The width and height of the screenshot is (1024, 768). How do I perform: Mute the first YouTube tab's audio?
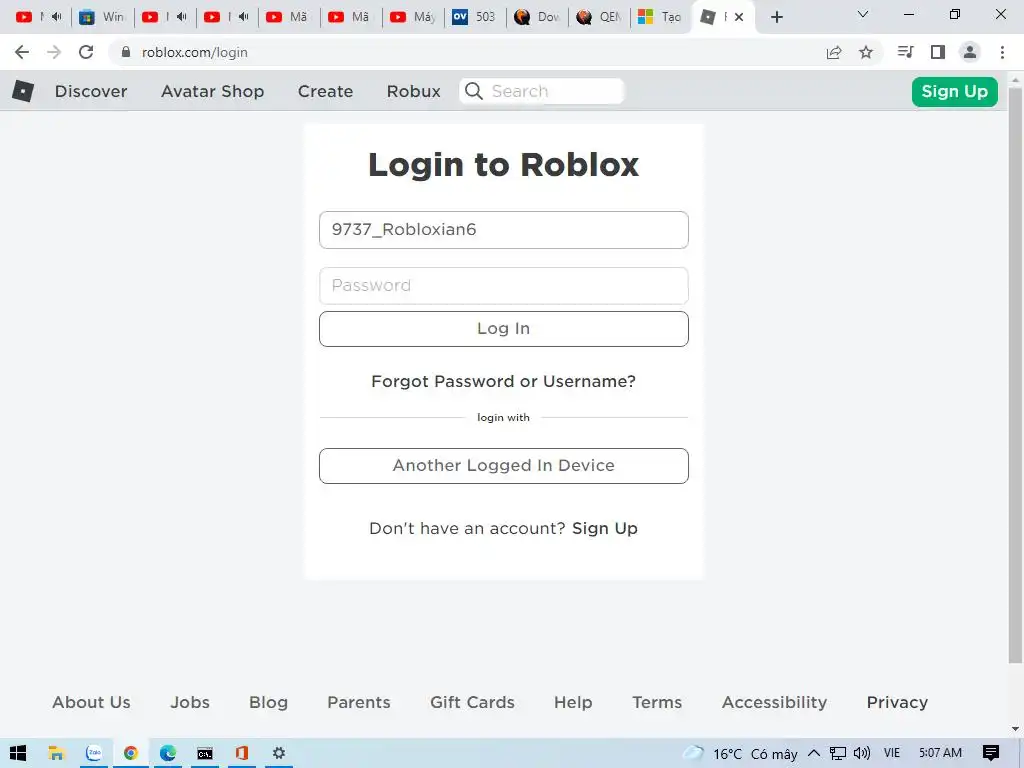56,17
